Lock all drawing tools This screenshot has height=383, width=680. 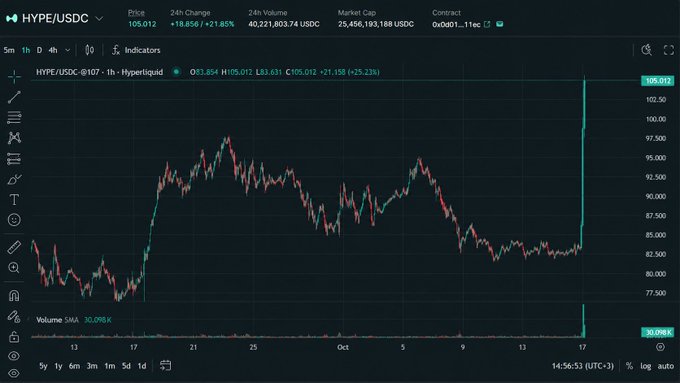click(x=14, y=336)
